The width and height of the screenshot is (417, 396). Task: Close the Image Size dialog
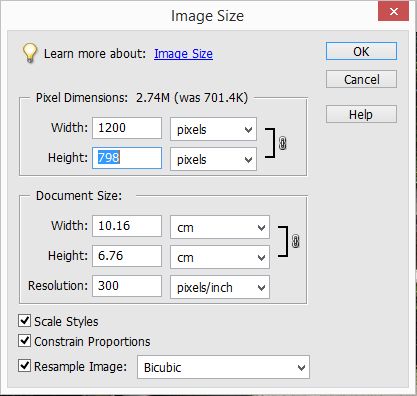coord(393,12)
